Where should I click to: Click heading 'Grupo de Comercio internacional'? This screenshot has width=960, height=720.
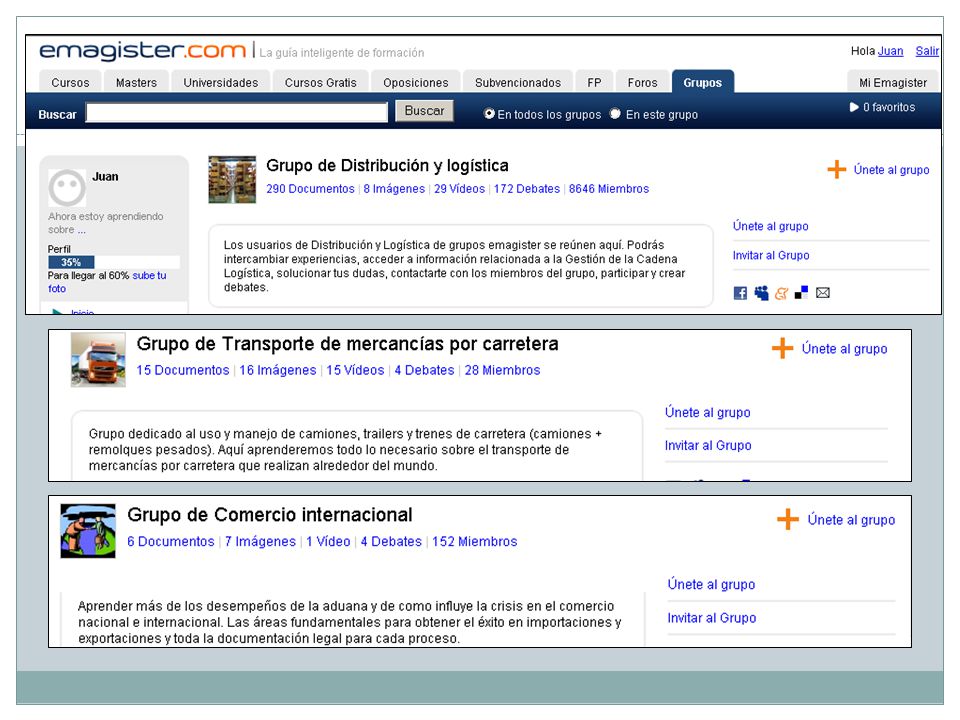point(269,514)
